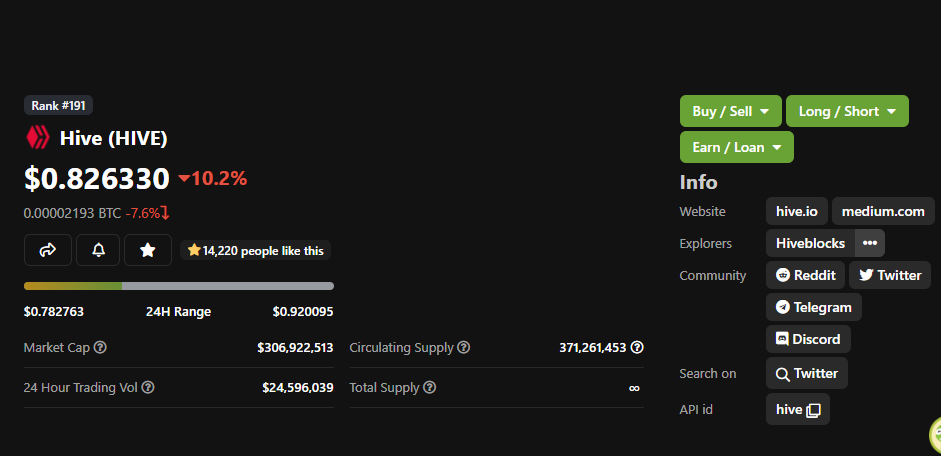Click the Circulating Supply label help icon
This screenshot has height=456, width=941.
464,347
